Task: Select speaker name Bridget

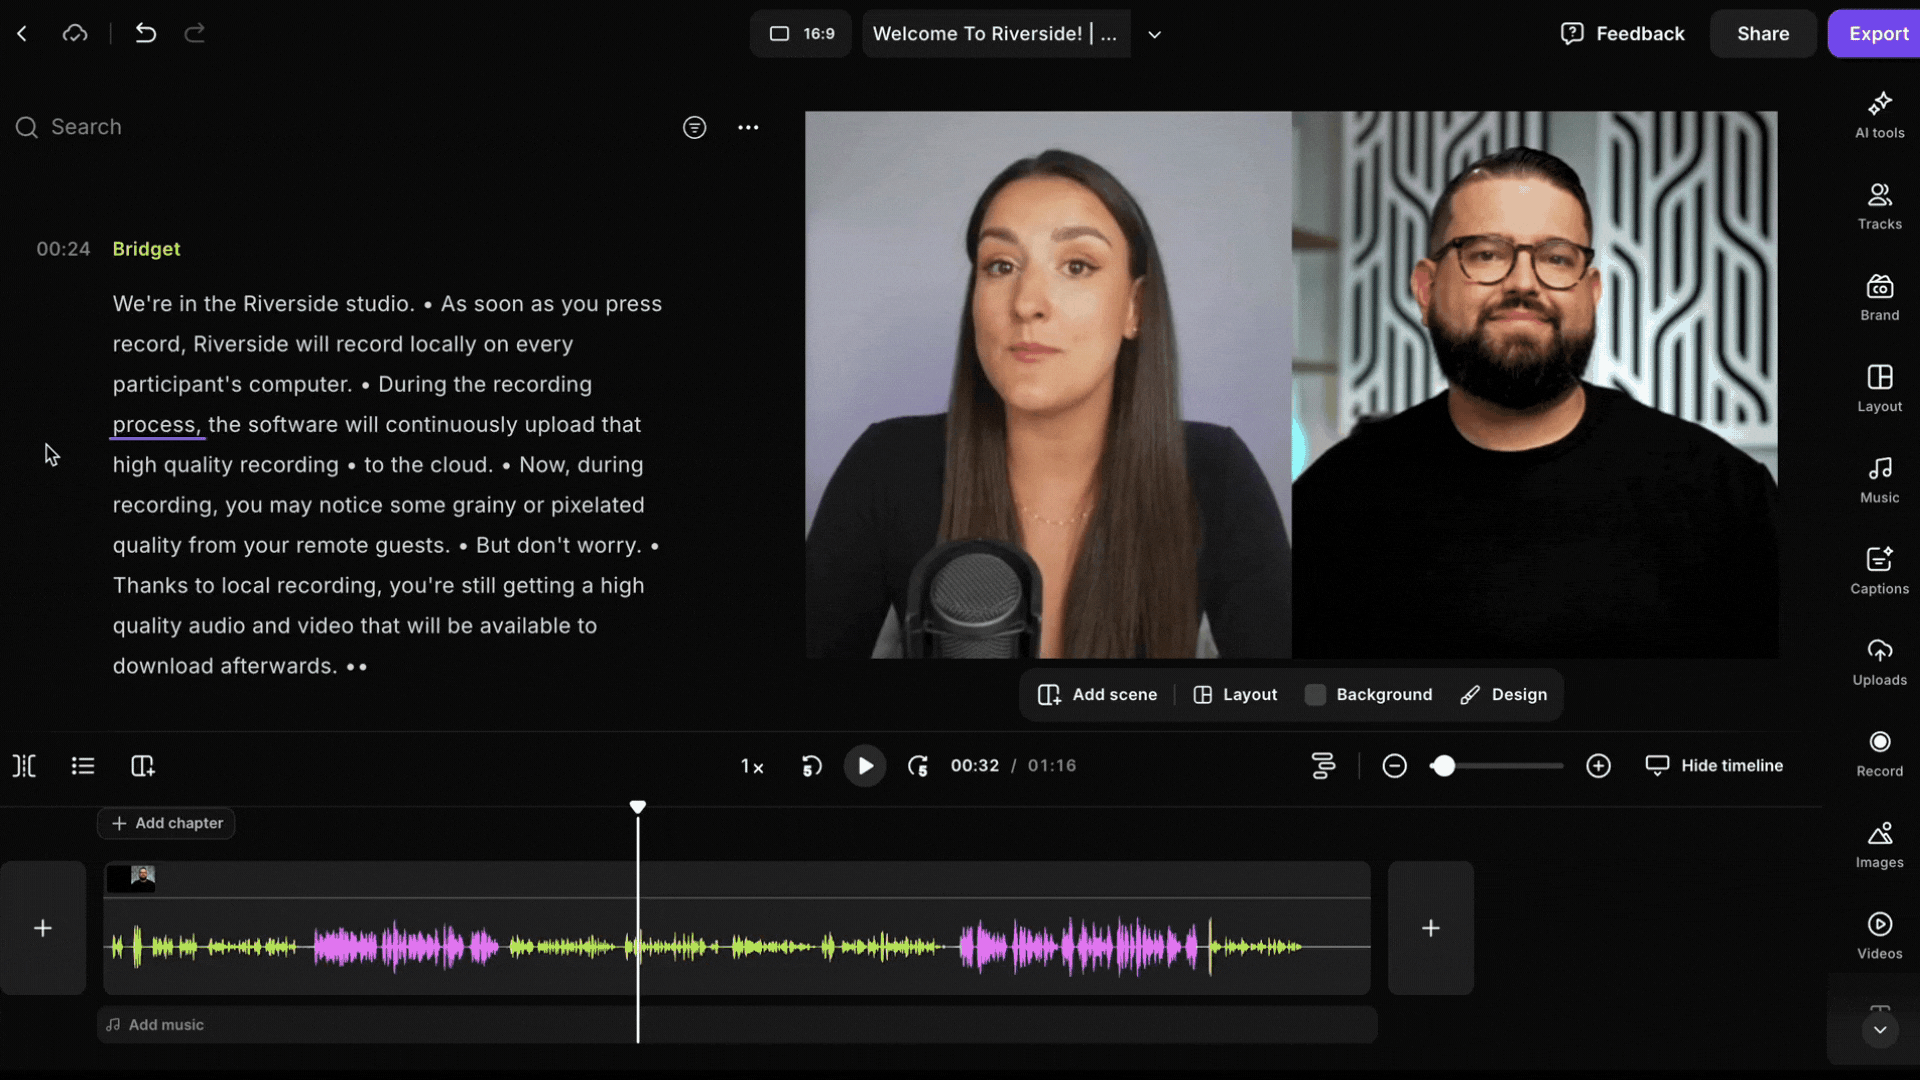Action: [146, 249]
